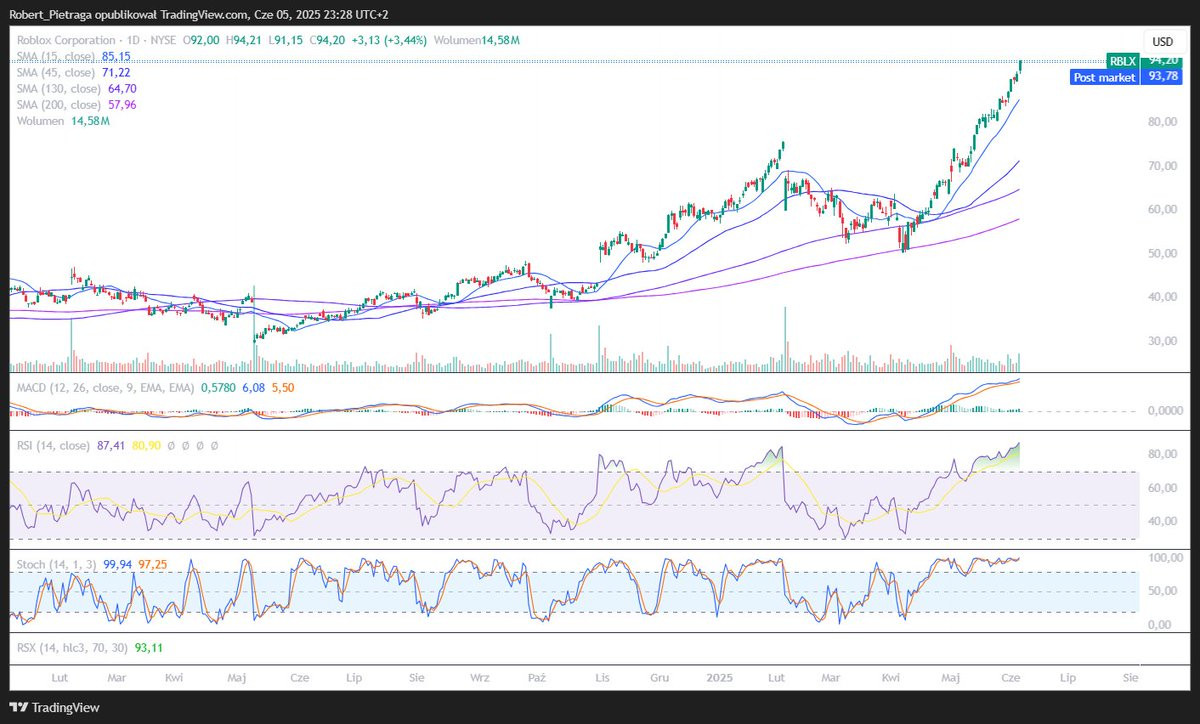Click the RBLX symbol tag on price axis
The height and width of the screenshot is (724, 1200).
point(1123,61)
